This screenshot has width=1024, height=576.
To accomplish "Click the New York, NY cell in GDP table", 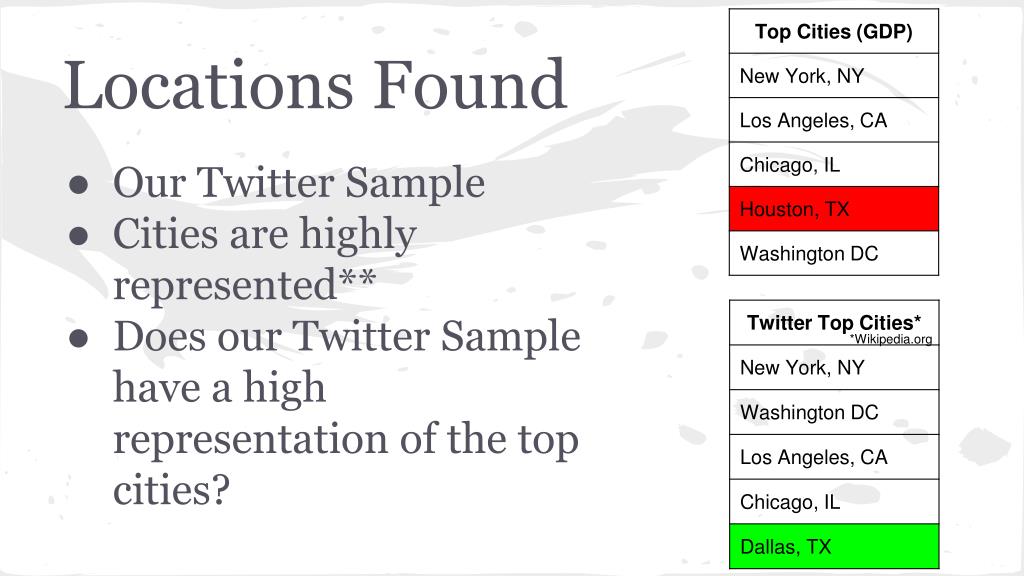I will (x=834, y=76).
